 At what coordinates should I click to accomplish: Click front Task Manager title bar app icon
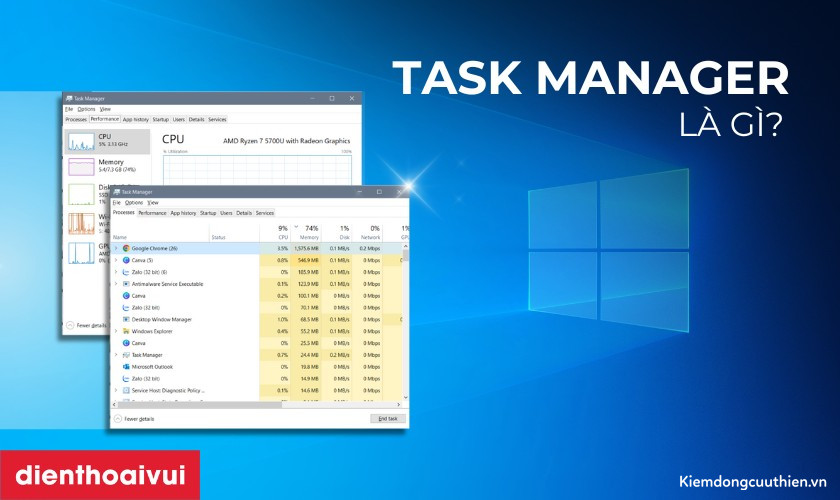tap(117, 192)
